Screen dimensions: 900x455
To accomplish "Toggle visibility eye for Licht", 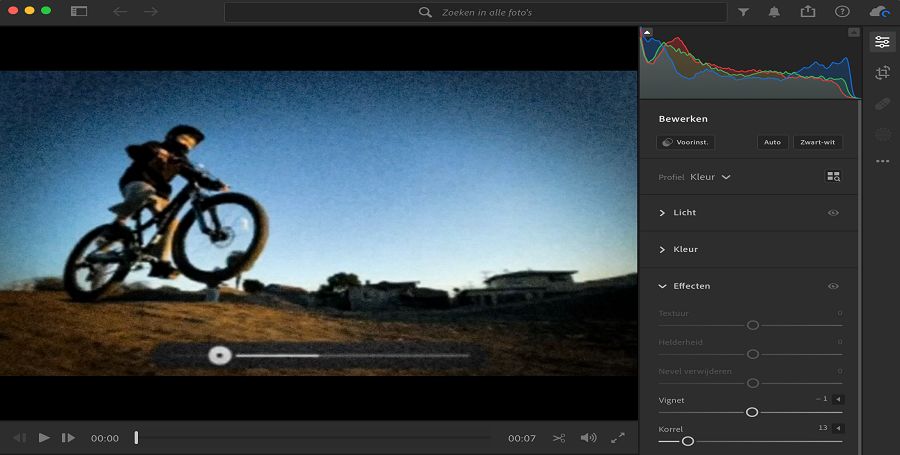I will tap(833, 213).
